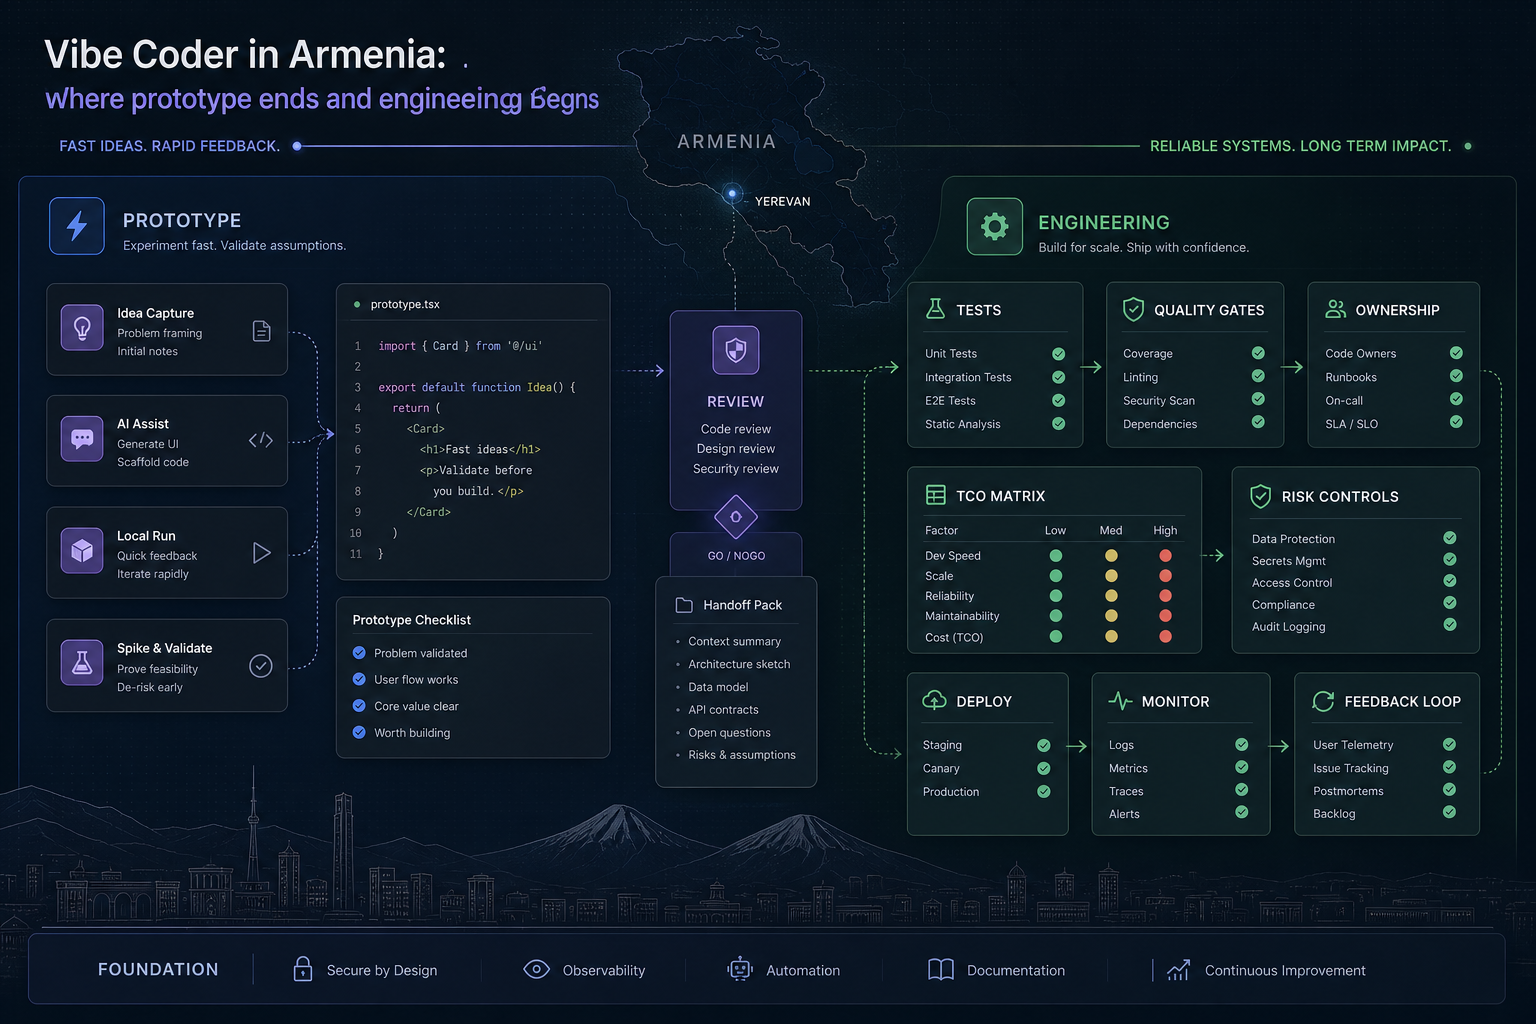Click the Alerts row in Monitor
This screenshot has height=1024, width=1536.
(x=1178, y=814)
